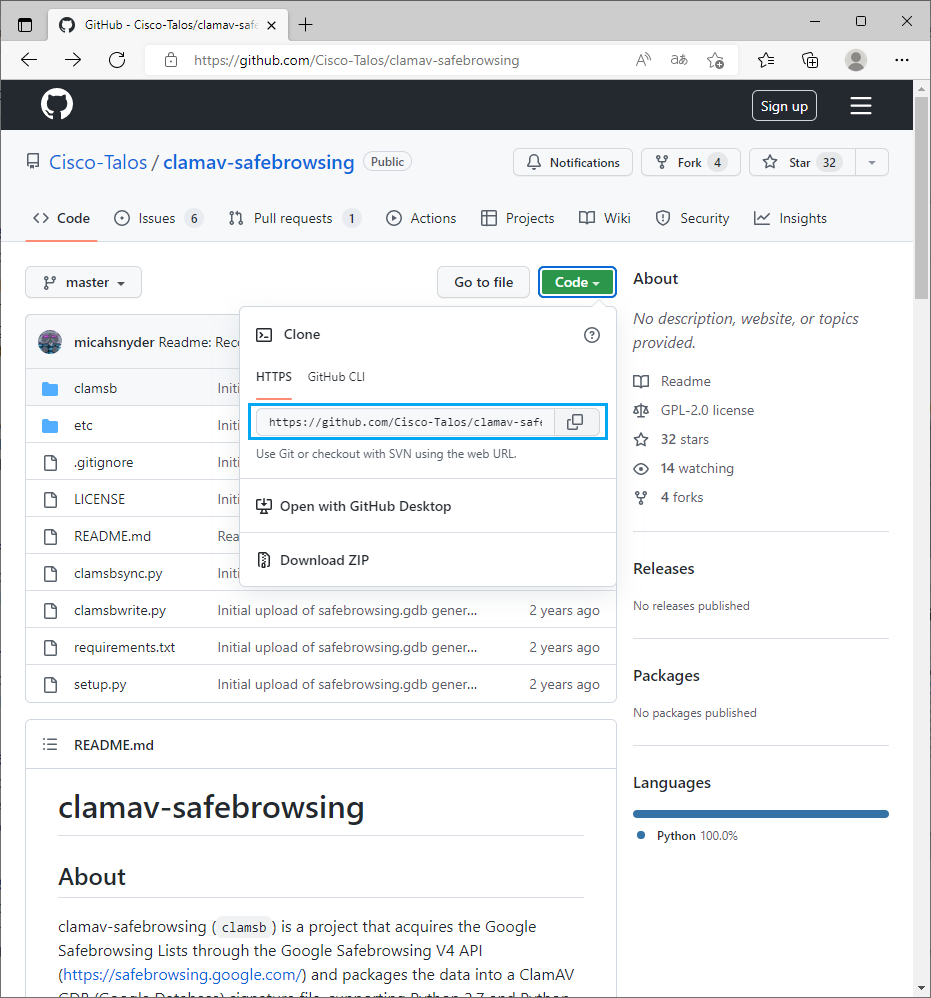Collapse the green Code dropdown

(577, 282)
